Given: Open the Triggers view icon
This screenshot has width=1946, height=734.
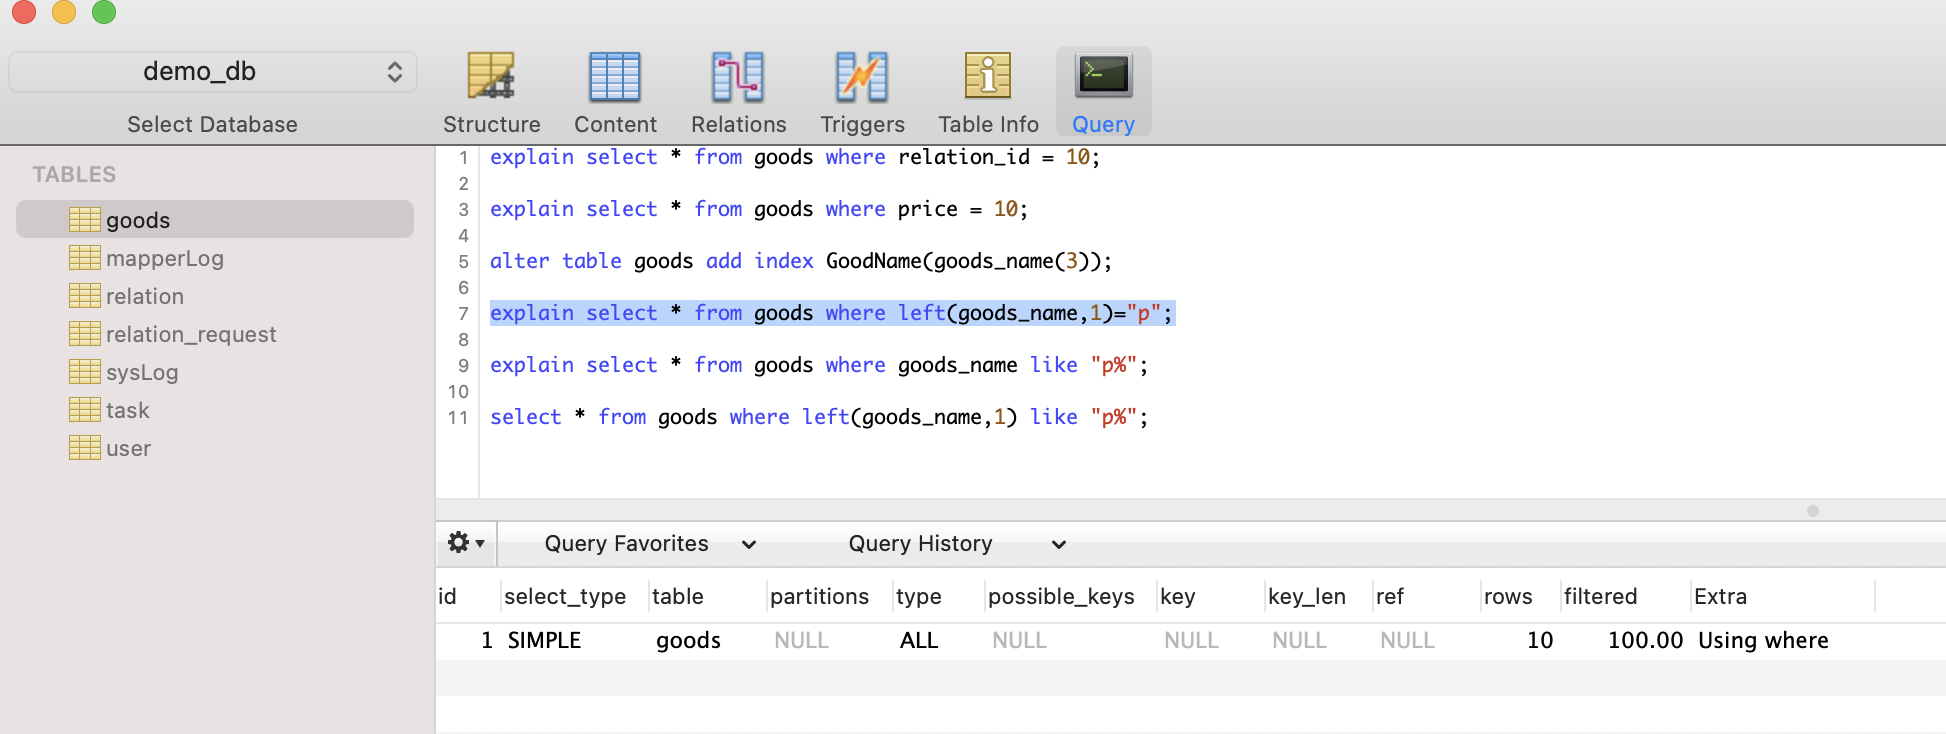Looking at the screenshot, I should coord(862,76).
